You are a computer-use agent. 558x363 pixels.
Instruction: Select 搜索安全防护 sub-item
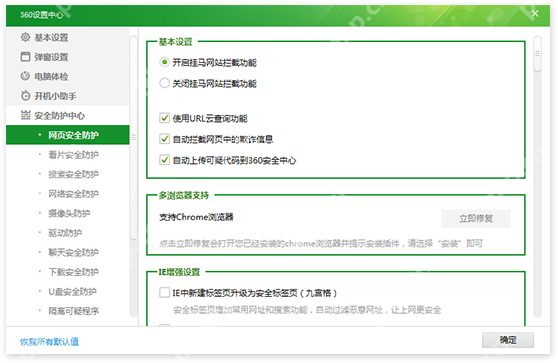pyautogui.click(x=67, y=174)
